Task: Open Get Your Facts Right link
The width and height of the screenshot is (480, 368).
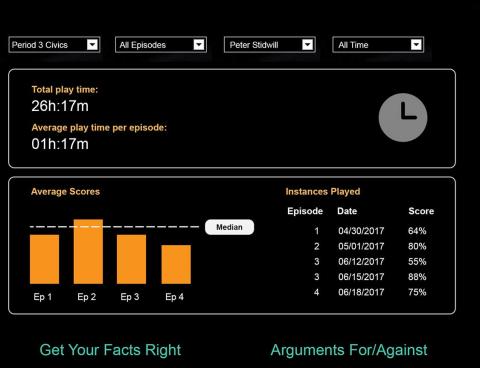Action: click(x=110, y=350)
